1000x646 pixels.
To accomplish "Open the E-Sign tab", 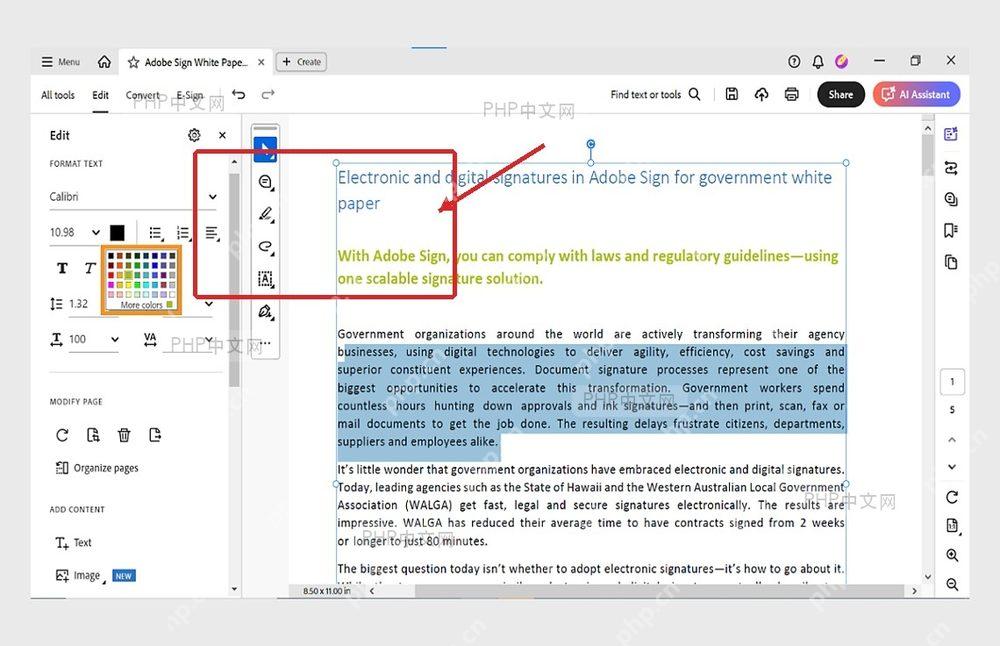I will tap(189, 95).
